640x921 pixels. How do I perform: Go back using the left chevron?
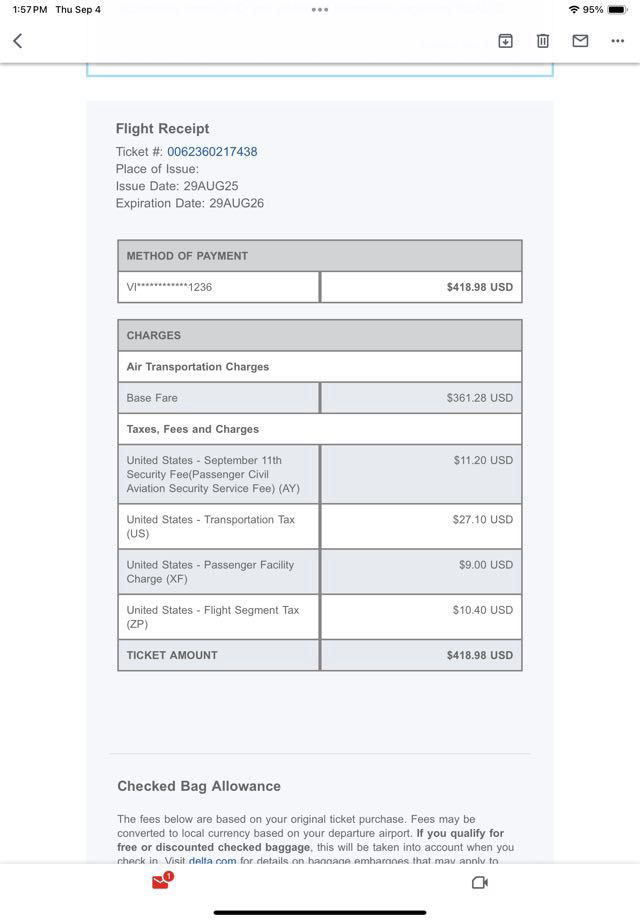[x=18, y=41]
